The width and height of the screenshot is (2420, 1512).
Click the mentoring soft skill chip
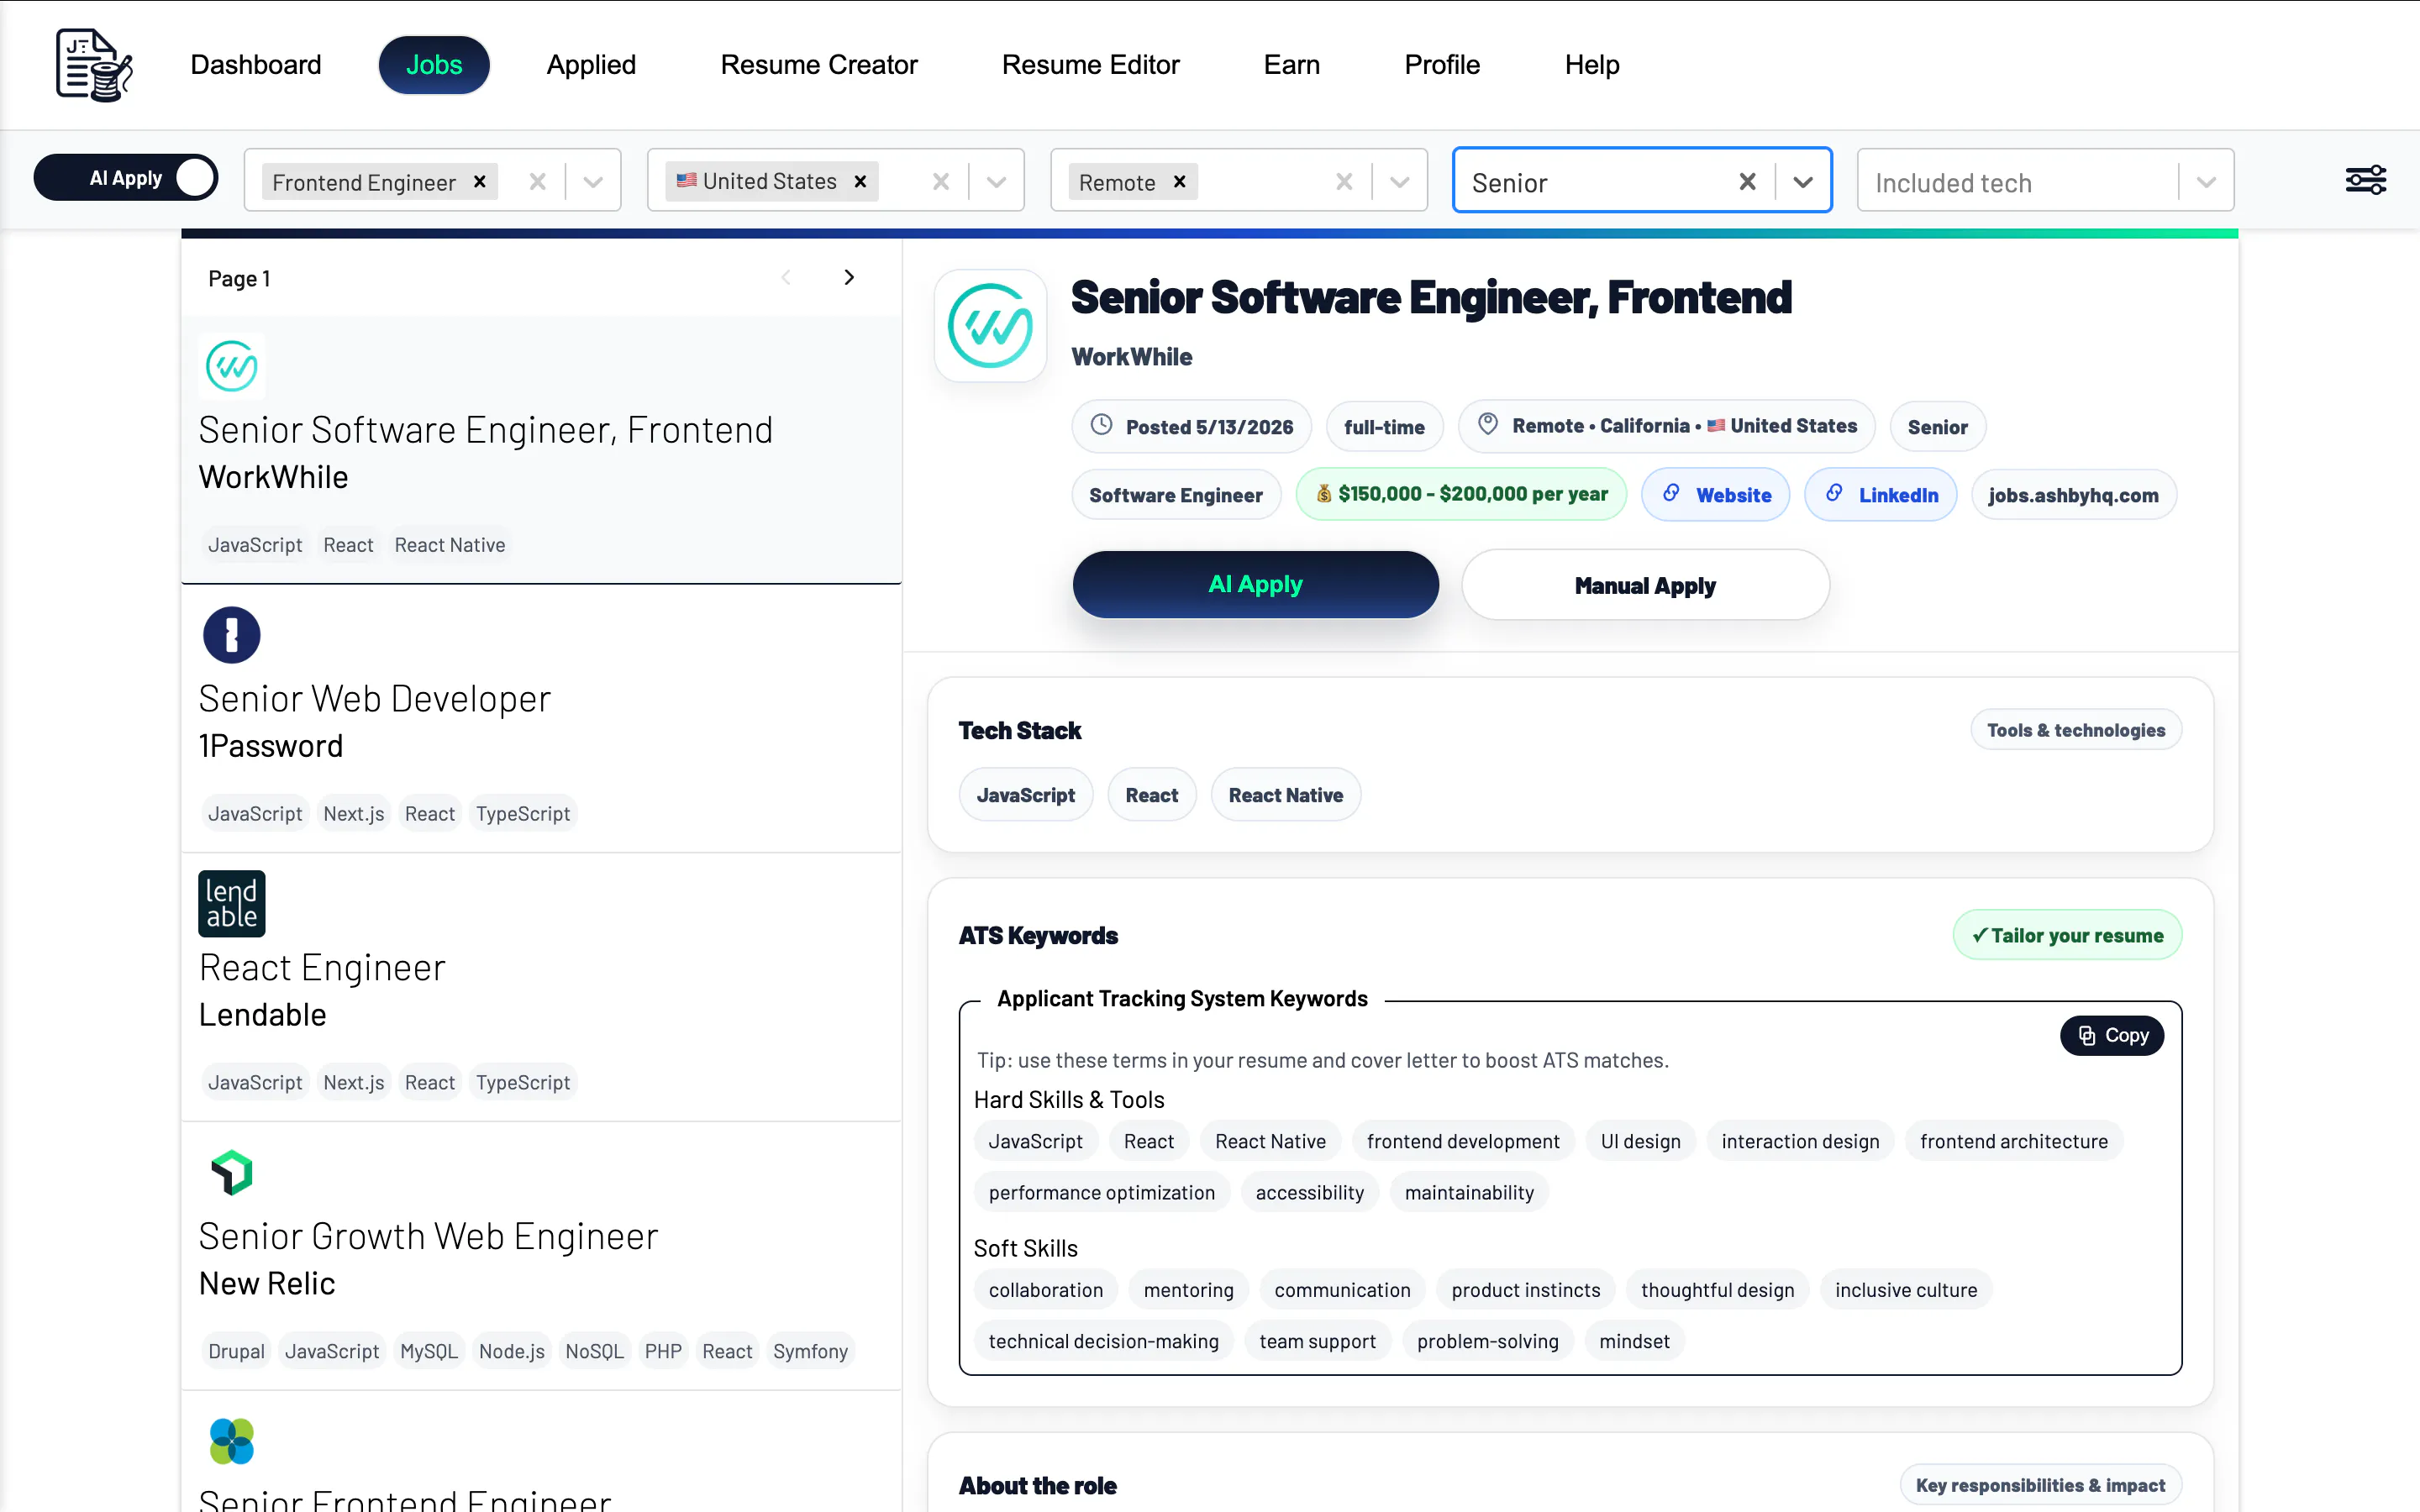point(1188,1290)
